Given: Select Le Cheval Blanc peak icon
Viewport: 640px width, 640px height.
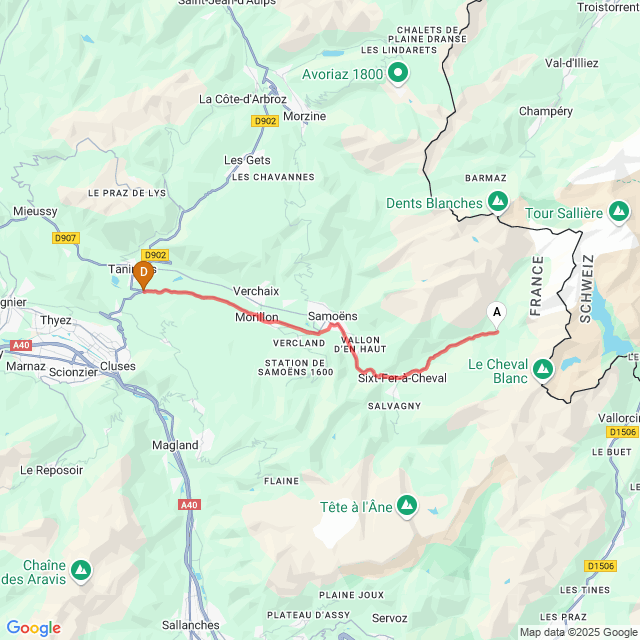Looking at the screenshot, I should click(543, 370).
